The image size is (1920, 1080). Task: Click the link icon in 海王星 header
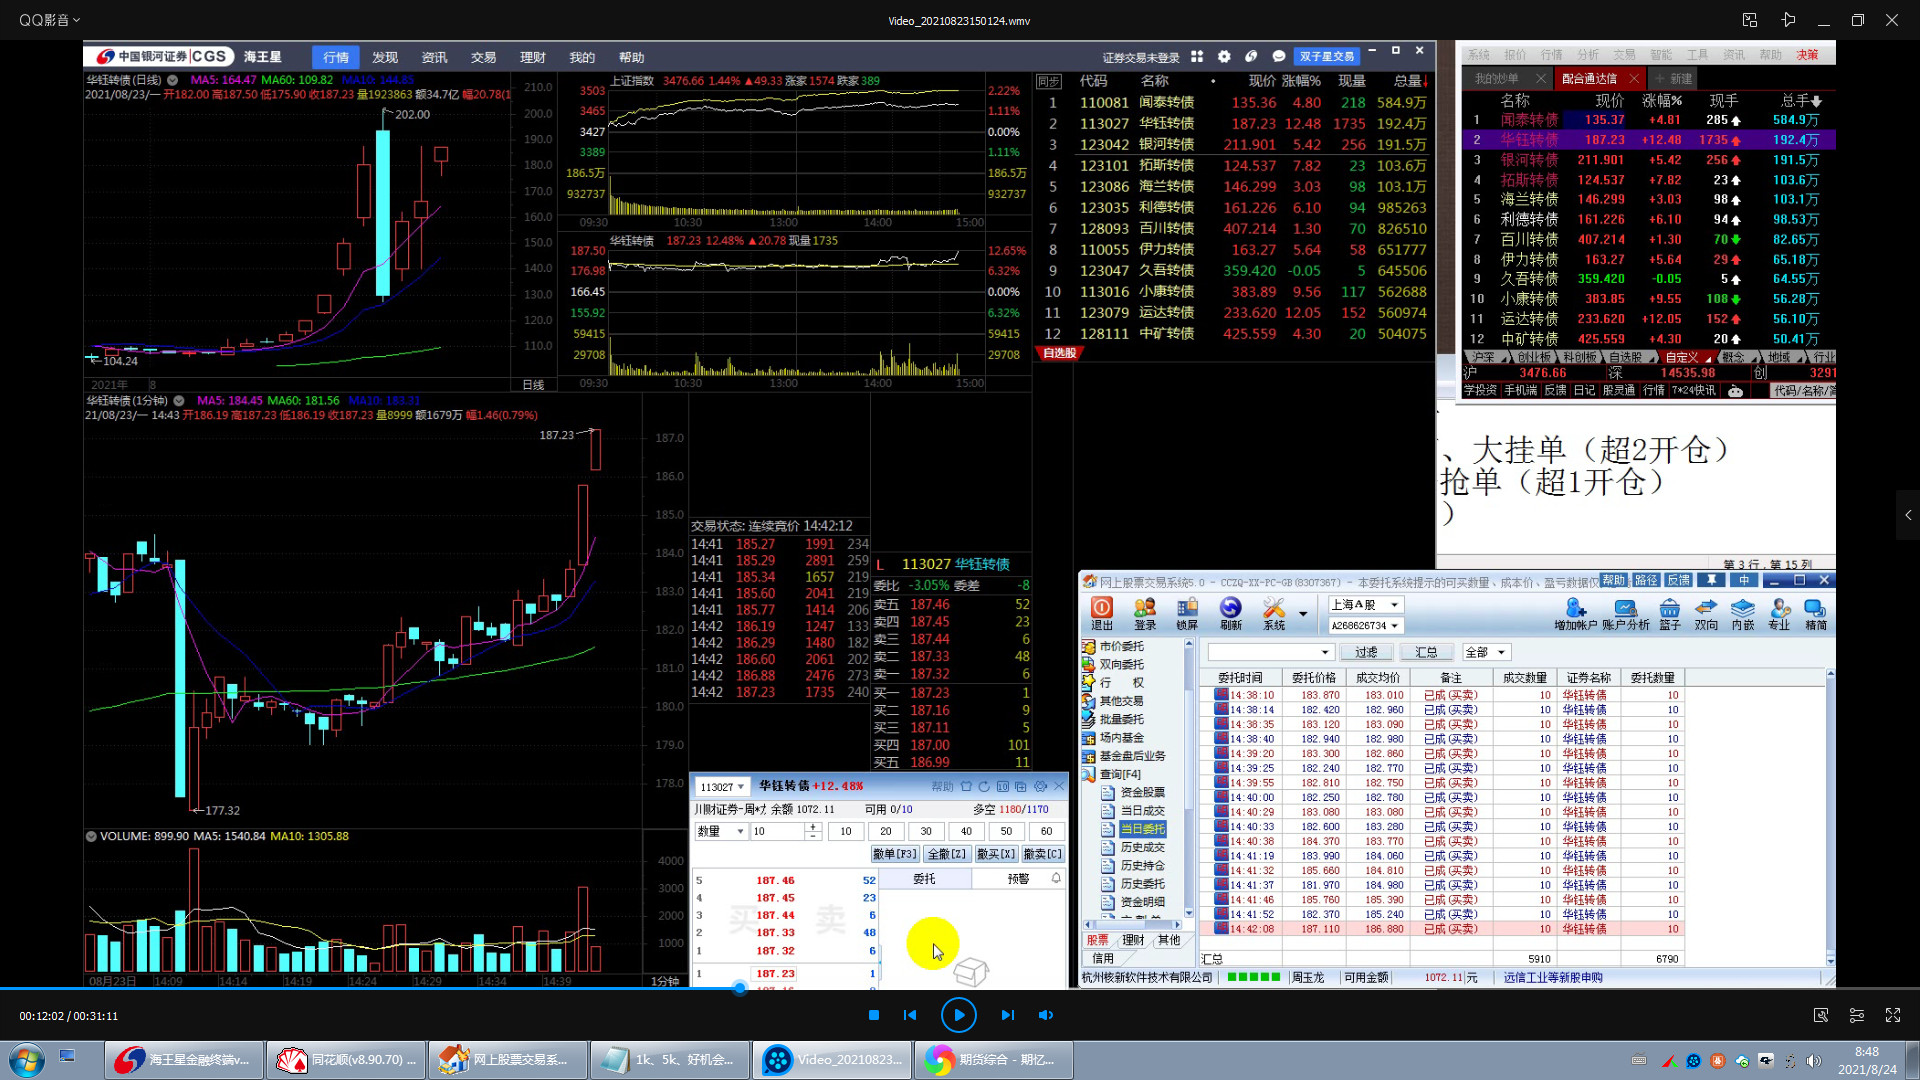(x=1251, y=57)
